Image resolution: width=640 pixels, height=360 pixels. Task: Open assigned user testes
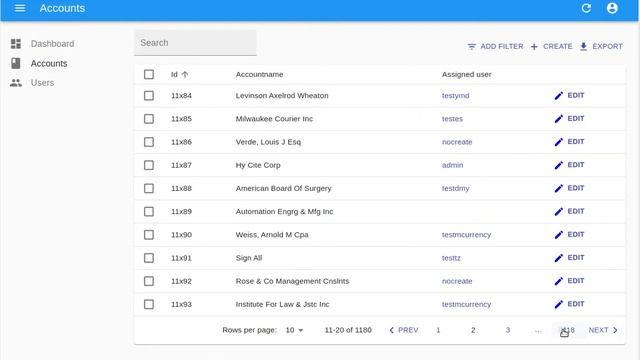(x=452, y=119)
